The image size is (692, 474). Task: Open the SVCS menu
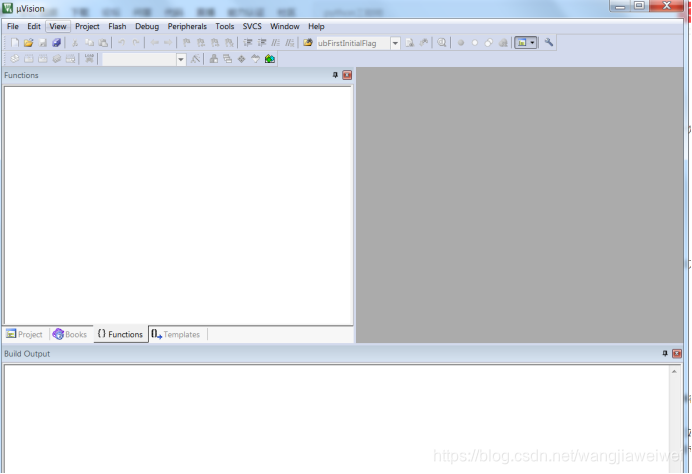tap(252, 26)
